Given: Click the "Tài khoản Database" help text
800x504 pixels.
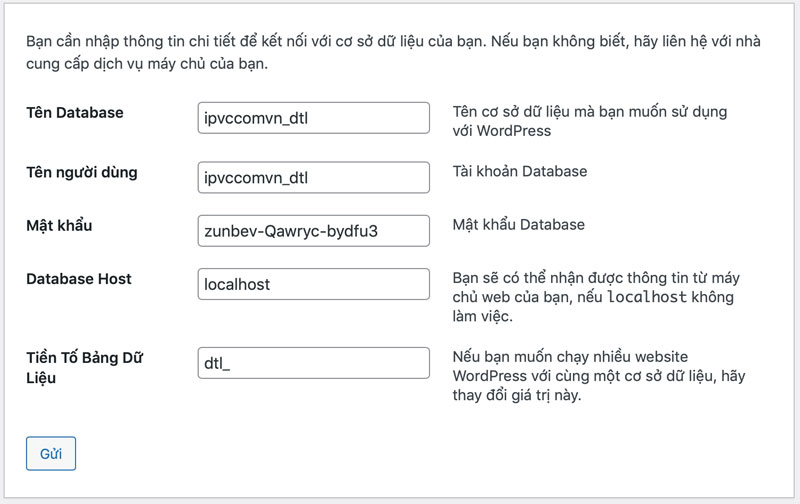Looking at the screenshot, I should (519, 171).
